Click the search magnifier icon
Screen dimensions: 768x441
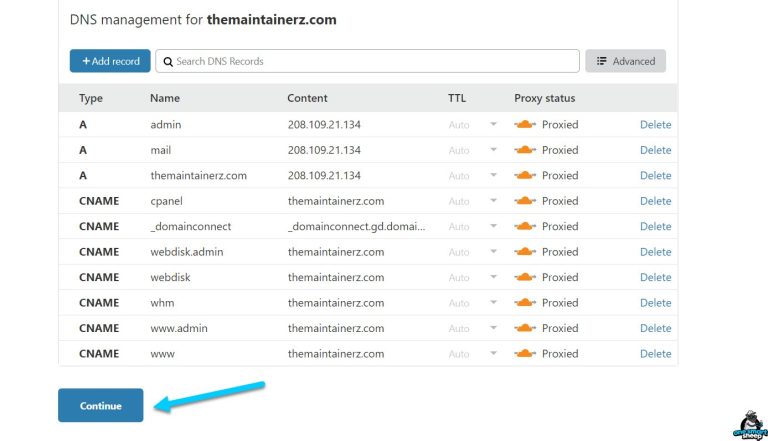coord(168,62)
